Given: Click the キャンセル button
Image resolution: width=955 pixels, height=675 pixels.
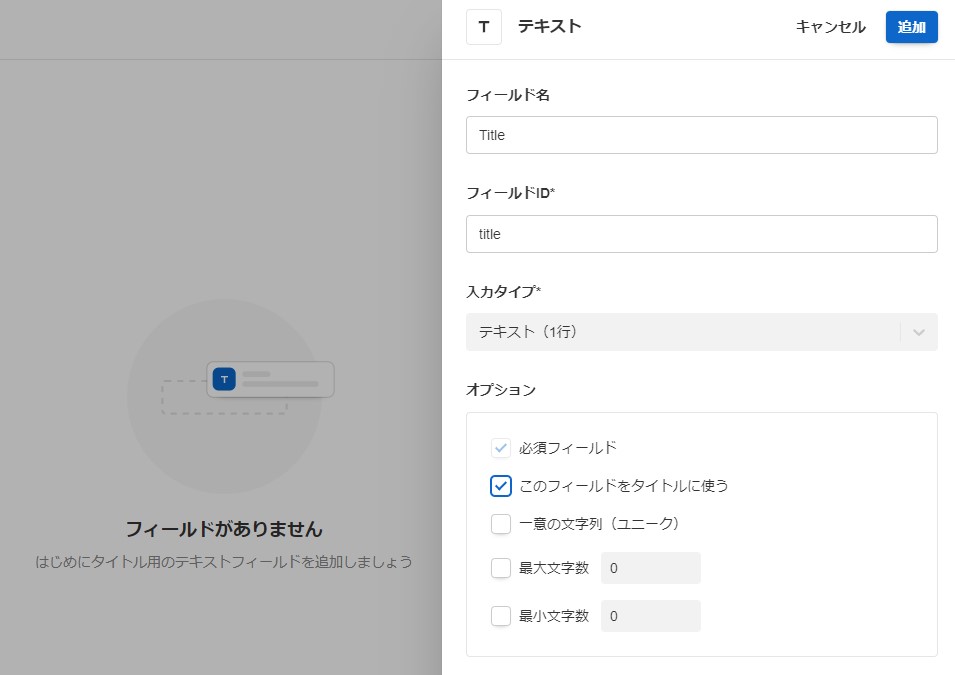Looking at the screenshot, I should pos(830,27).
